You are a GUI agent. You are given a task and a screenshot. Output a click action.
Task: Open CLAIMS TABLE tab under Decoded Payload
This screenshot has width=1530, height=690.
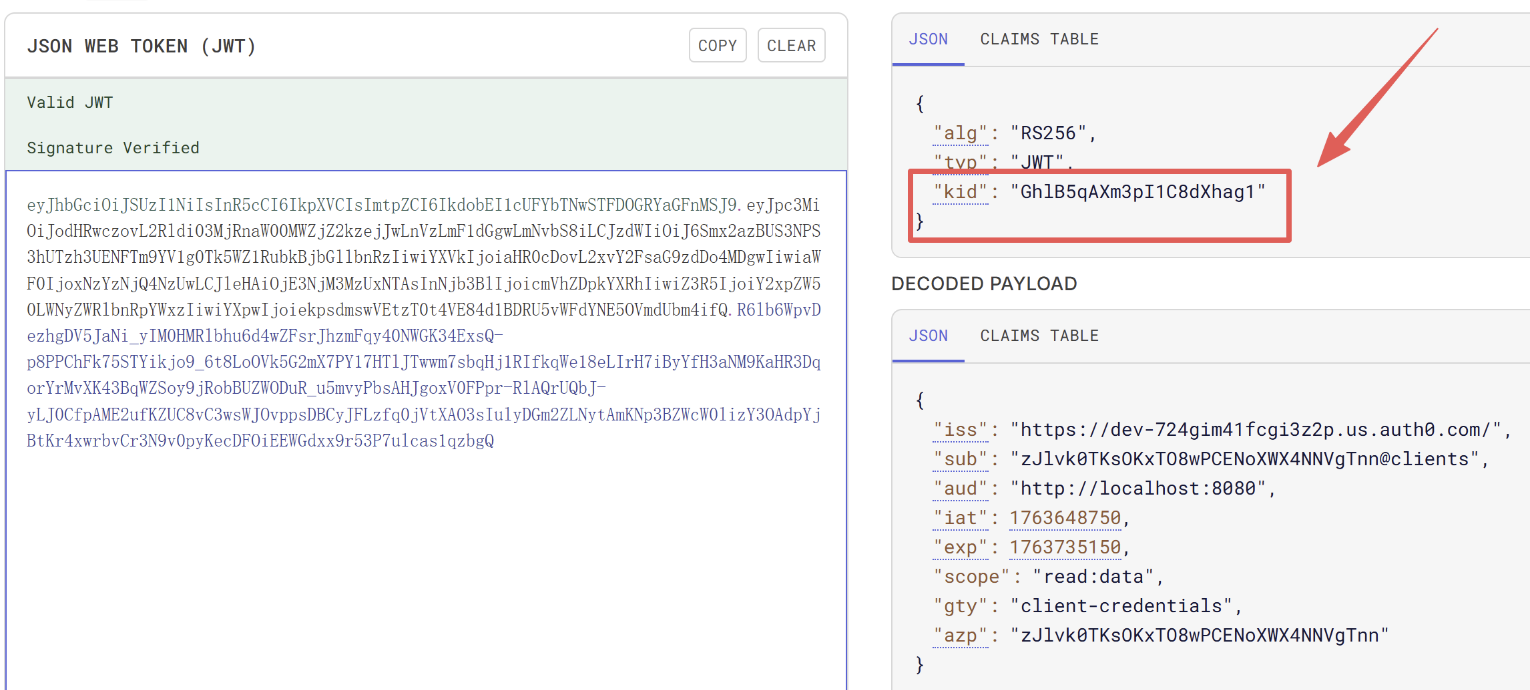1039,335
